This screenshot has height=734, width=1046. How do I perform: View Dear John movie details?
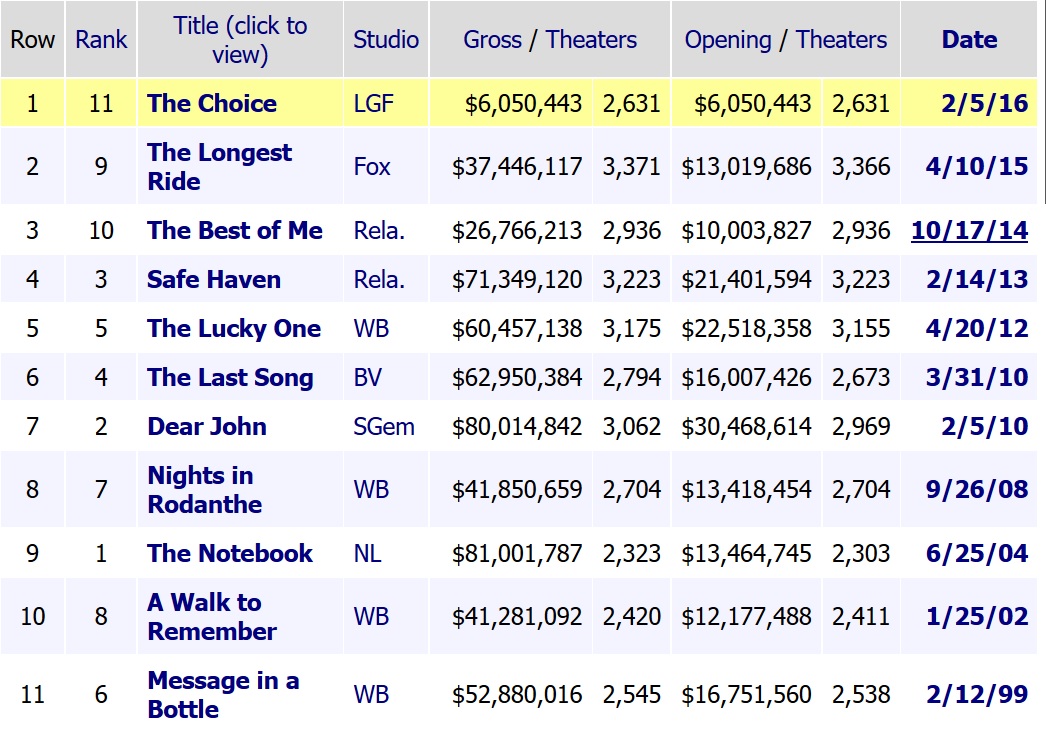207,426
